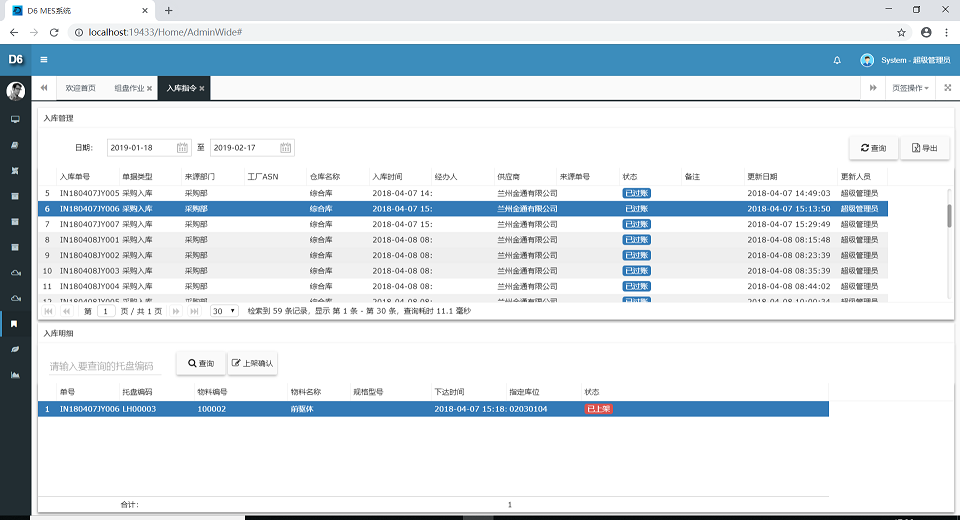Click the 导出 export button
The image size is (960, 520).
point(924,148)
